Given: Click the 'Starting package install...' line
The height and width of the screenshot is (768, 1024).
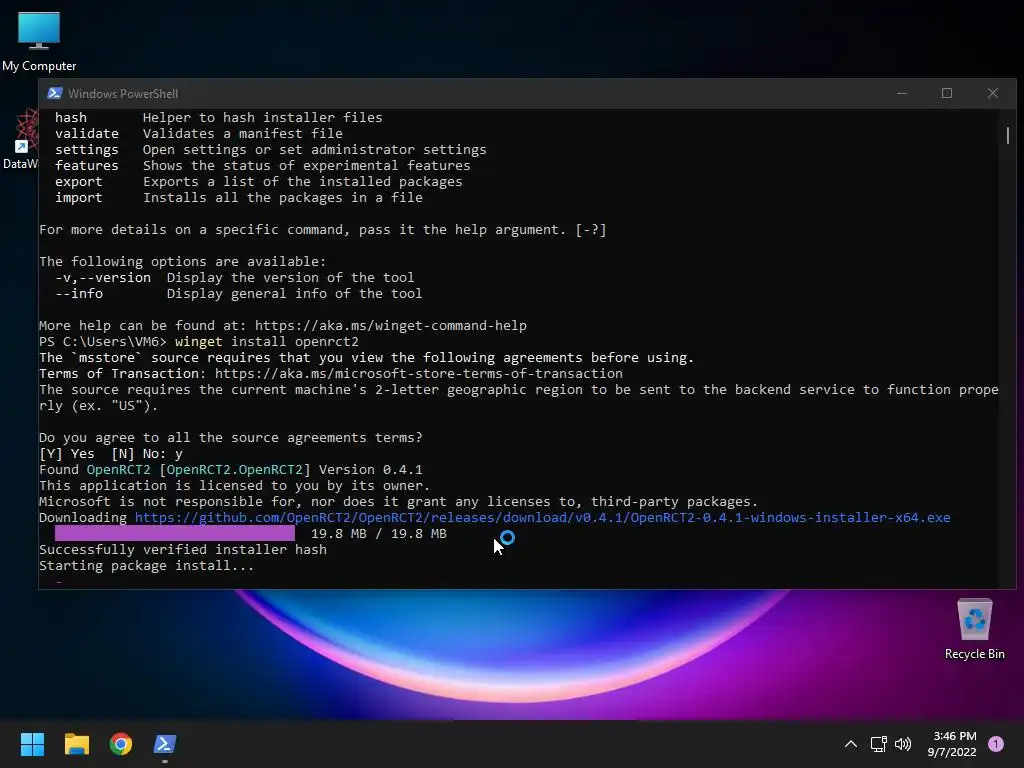Looking at the screenshot, I should (x=146, y=566).
